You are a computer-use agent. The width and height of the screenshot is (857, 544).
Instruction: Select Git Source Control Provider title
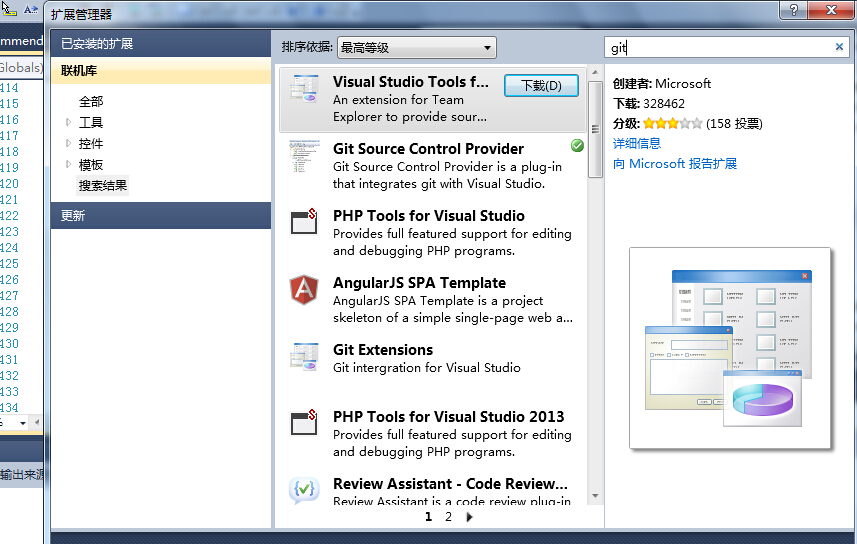click(x=428, y=149)
